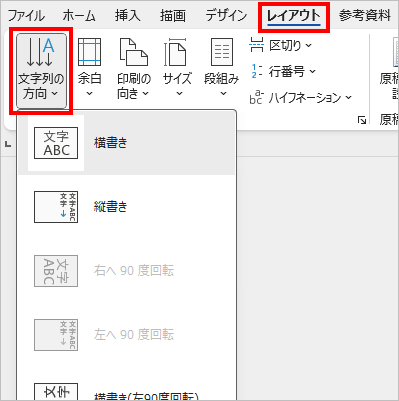Expand the 段組み dropdown arrow

coord(223,94)
